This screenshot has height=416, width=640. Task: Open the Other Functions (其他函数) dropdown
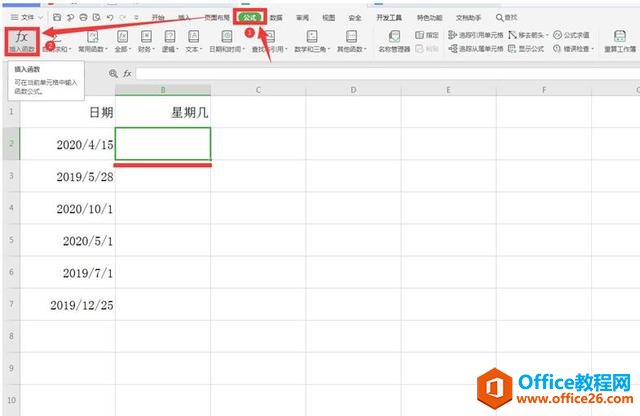pos(351,42)
